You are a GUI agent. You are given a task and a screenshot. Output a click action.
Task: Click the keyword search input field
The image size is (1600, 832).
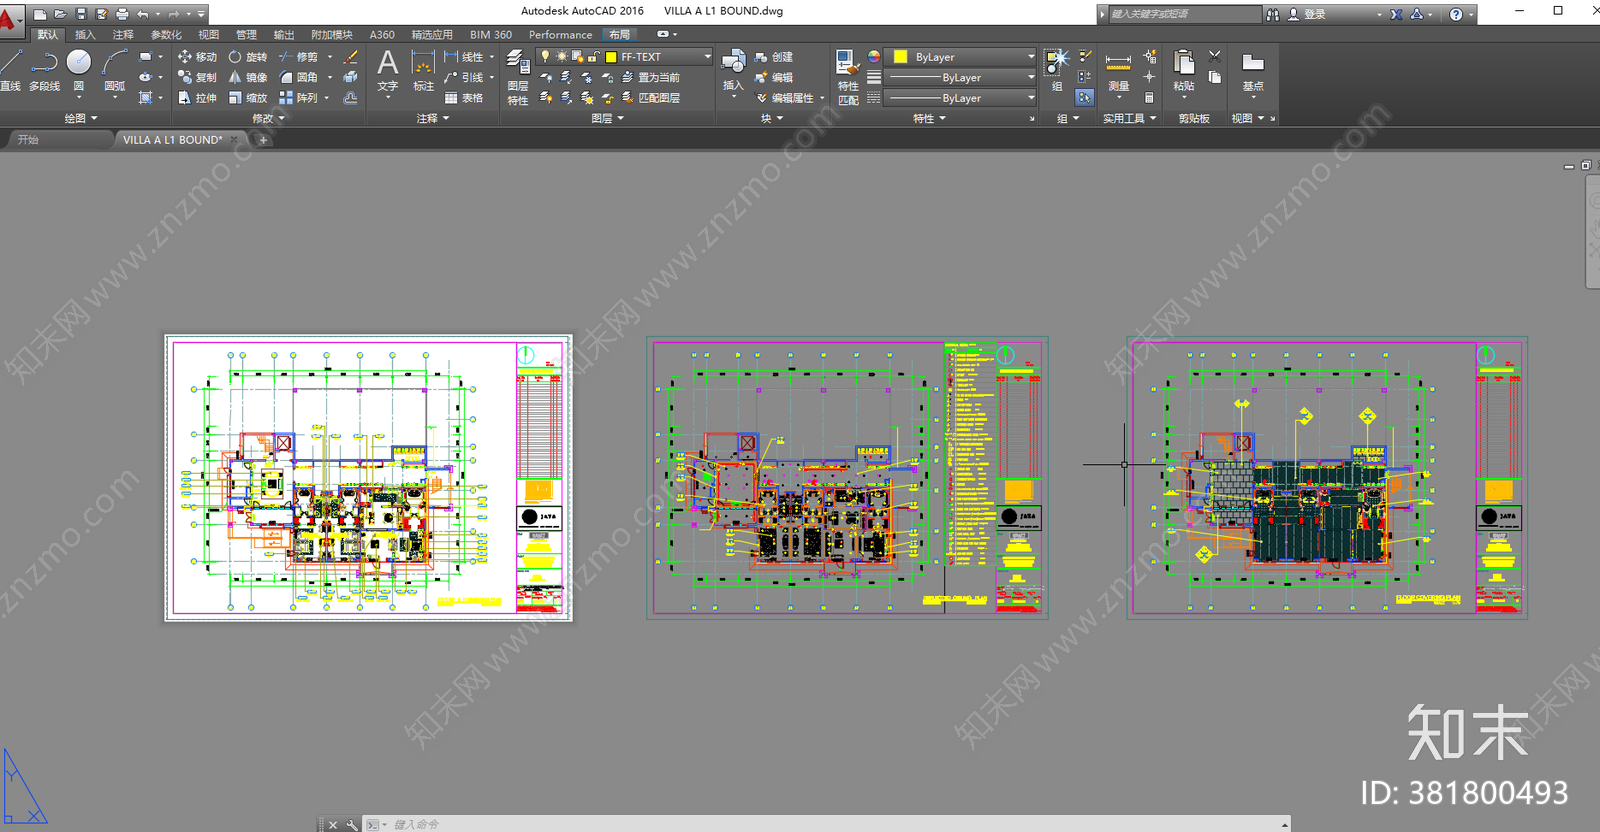click(1185, 14)
